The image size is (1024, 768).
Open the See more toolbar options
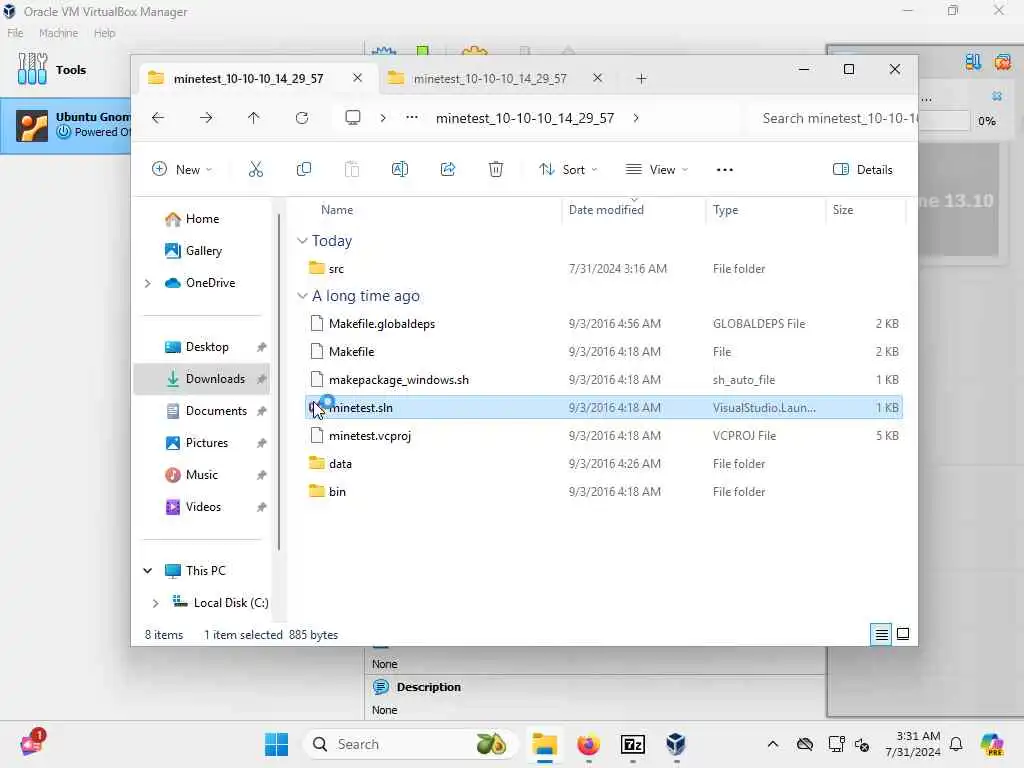(x=724, y=170)
